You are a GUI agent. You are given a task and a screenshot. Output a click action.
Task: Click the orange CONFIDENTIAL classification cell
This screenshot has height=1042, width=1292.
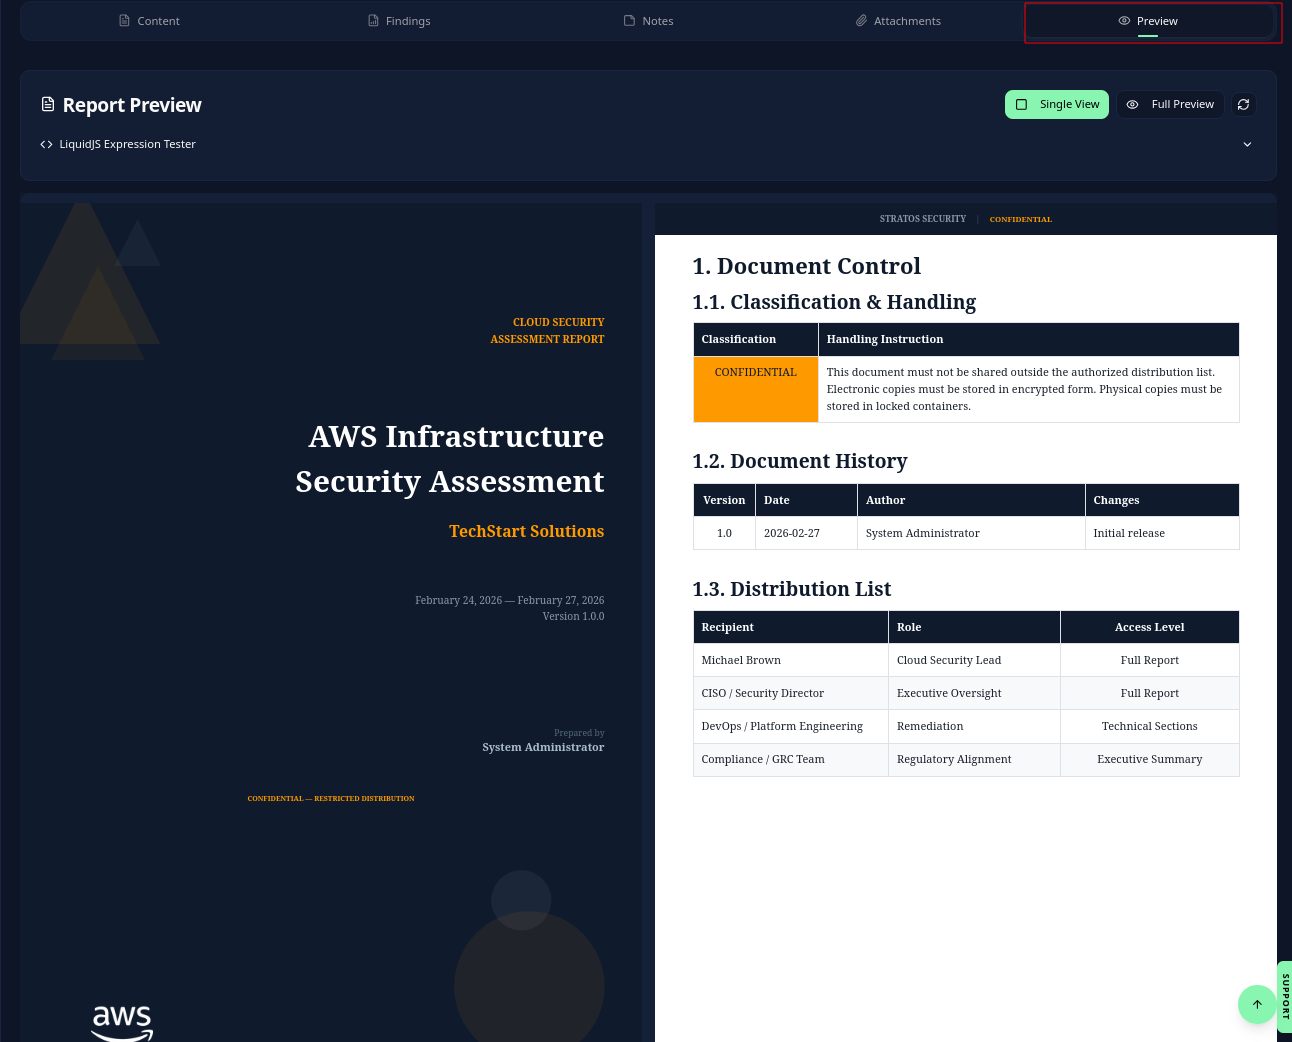[x=756, y=389]
